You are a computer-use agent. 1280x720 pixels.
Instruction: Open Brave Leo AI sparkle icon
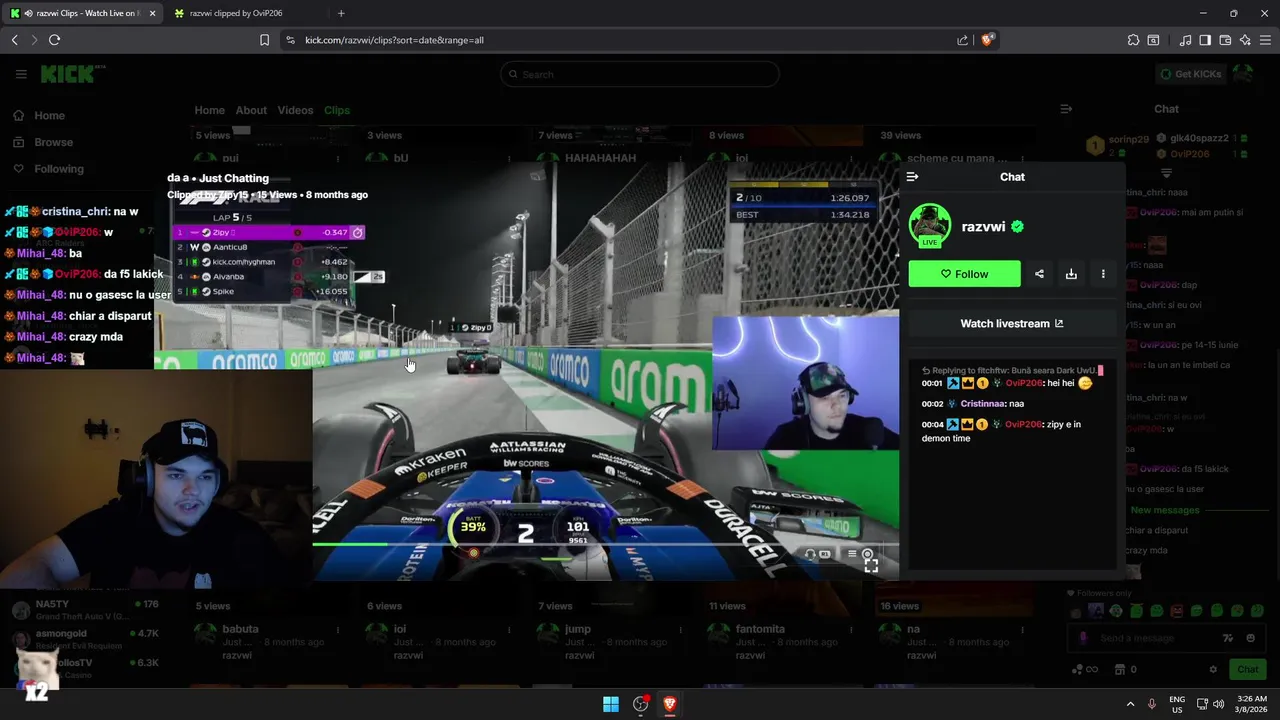coord(1245,40)
